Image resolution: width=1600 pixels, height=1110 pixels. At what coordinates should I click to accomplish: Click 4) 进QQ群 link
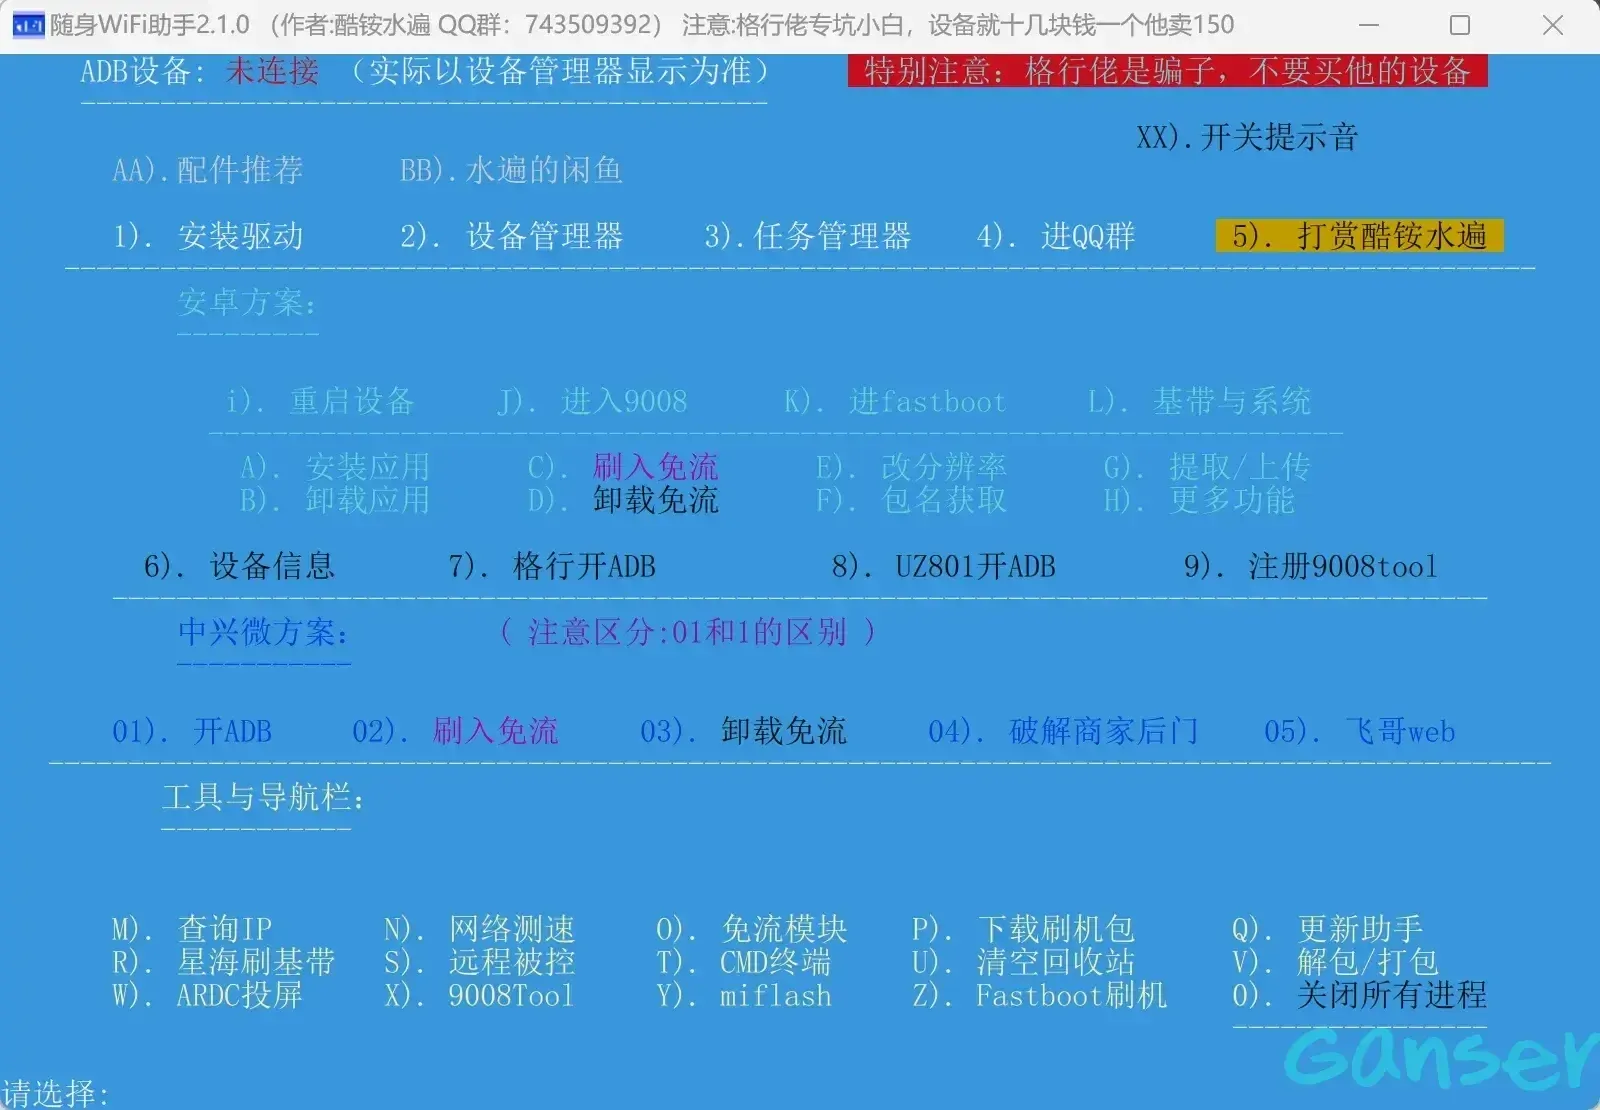(x=1056, y=237)
